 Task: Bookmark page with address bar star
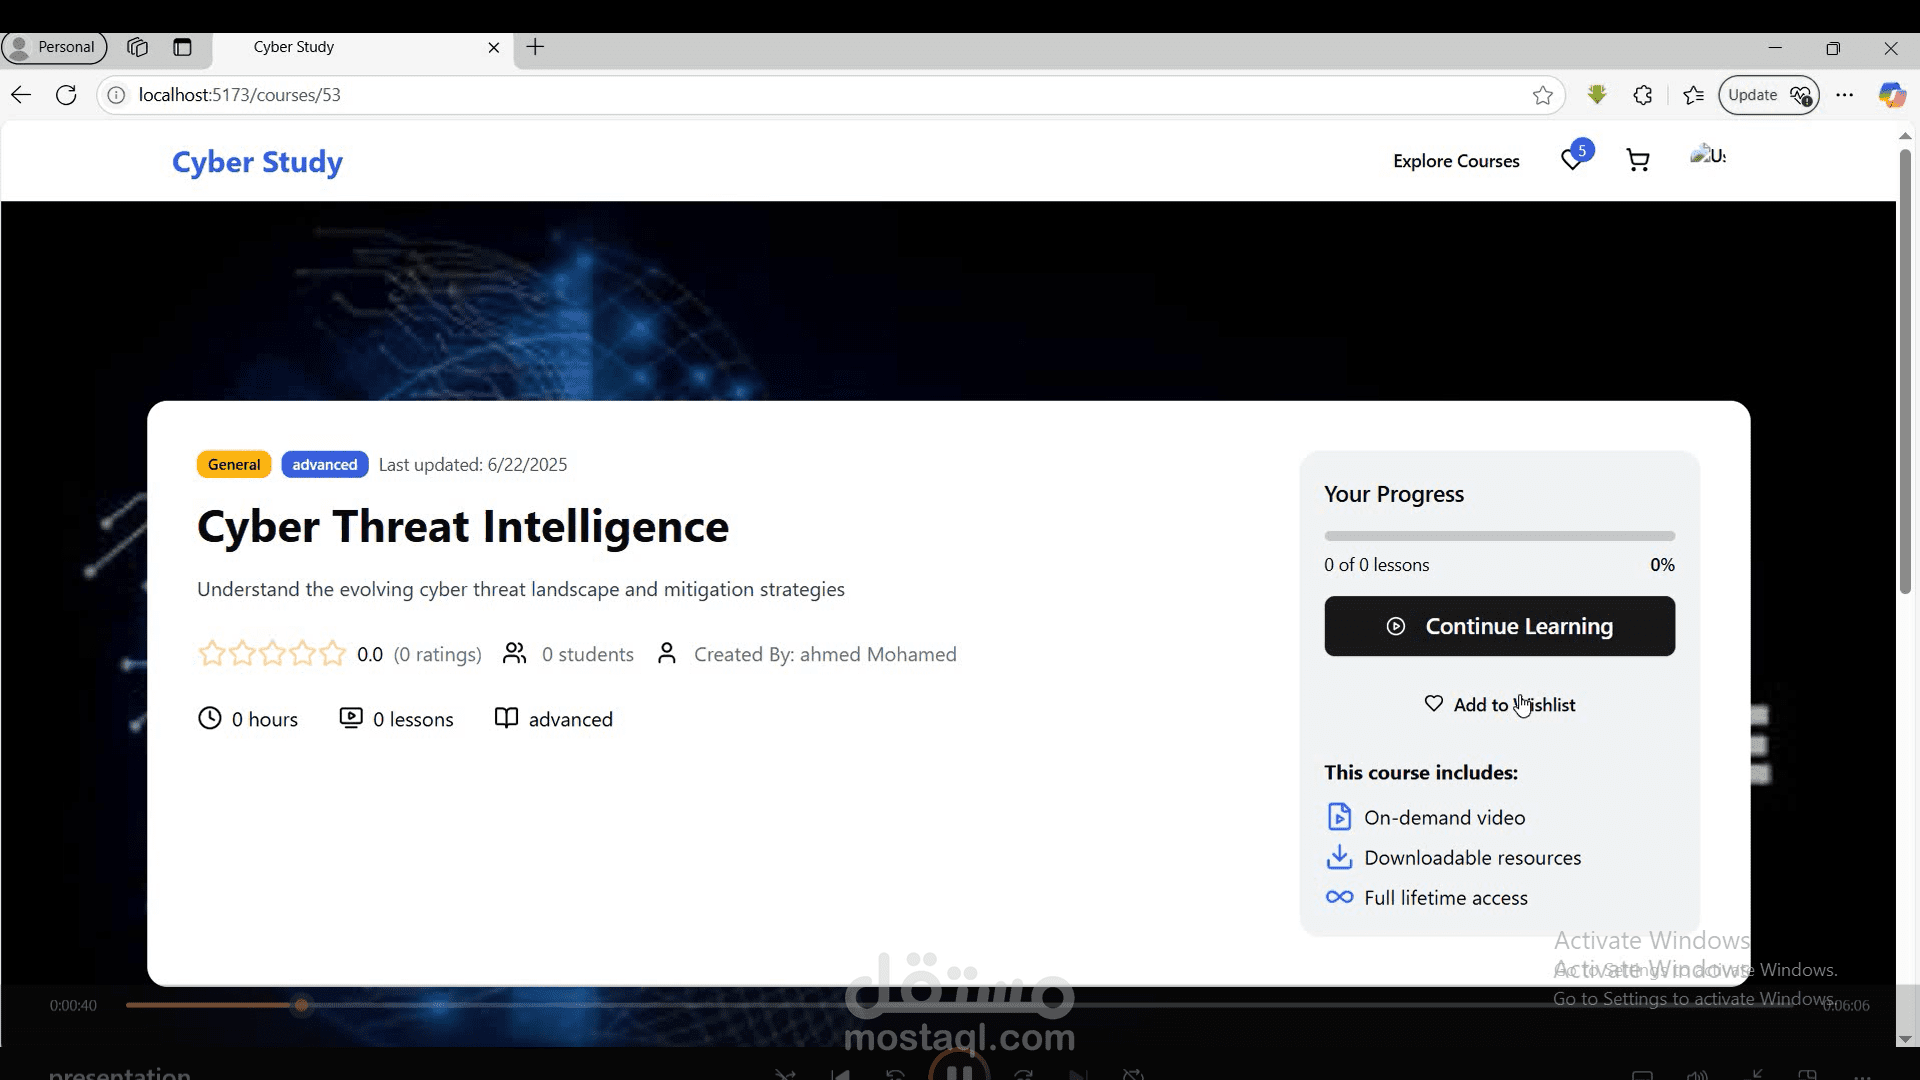(x=1543, y=95)
